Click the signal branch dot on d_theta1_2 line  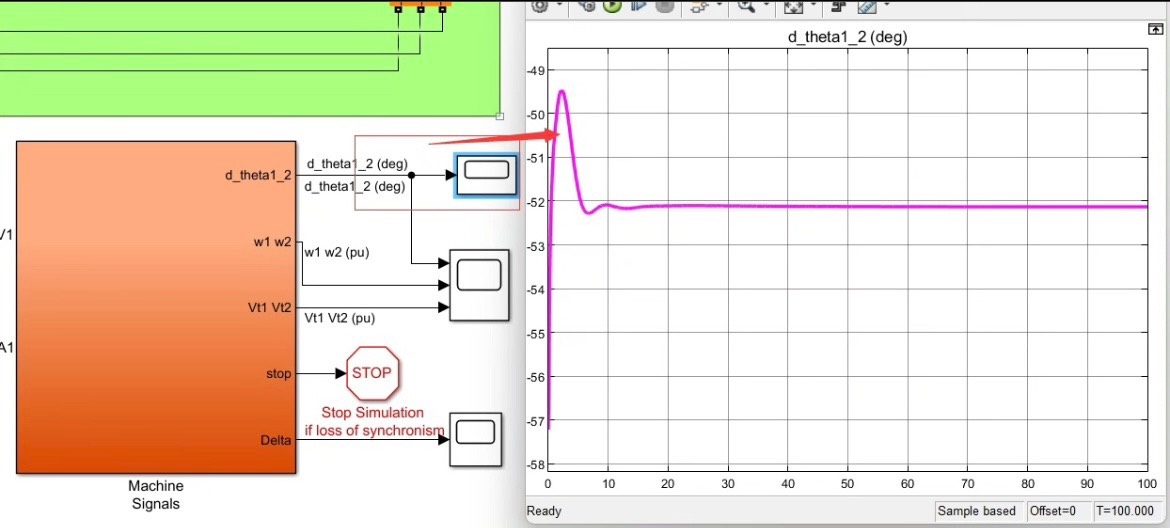pos(412,175)
